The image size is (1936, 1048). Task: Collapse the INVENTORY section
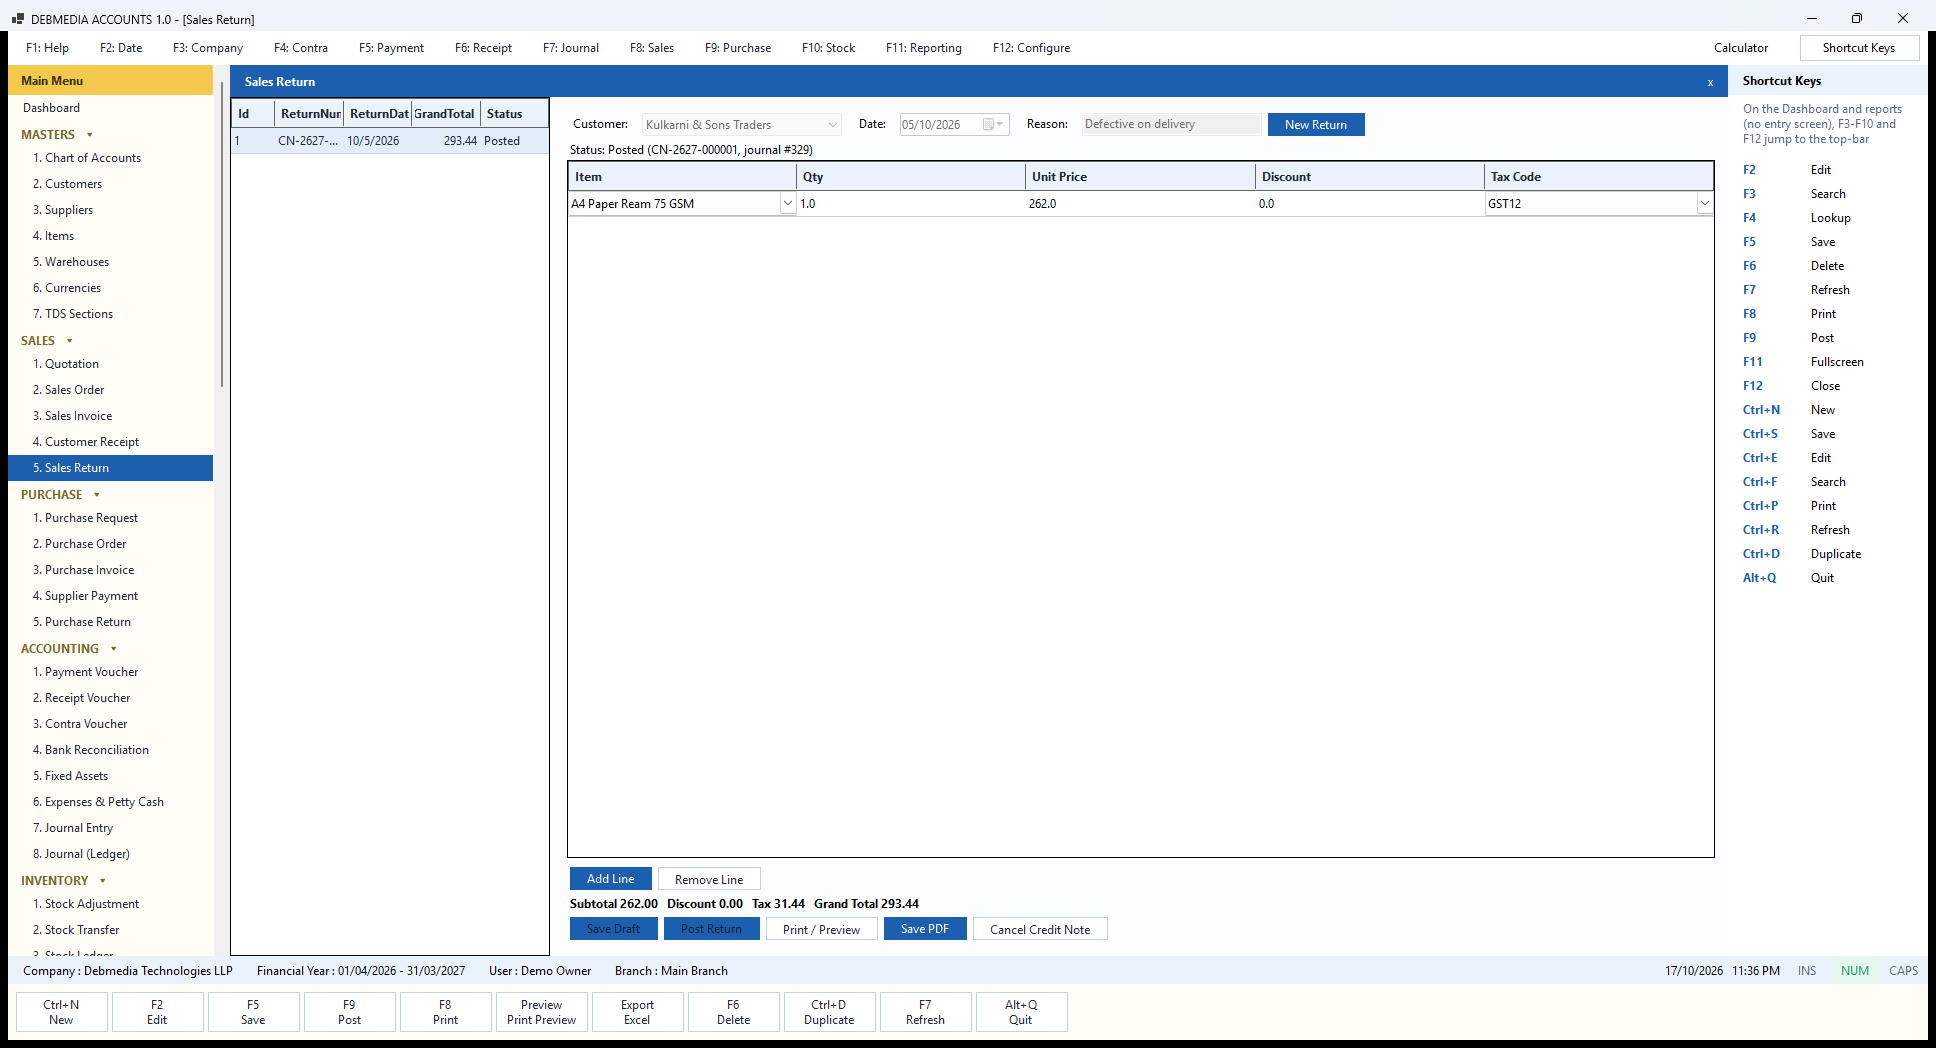pos(103,881)
